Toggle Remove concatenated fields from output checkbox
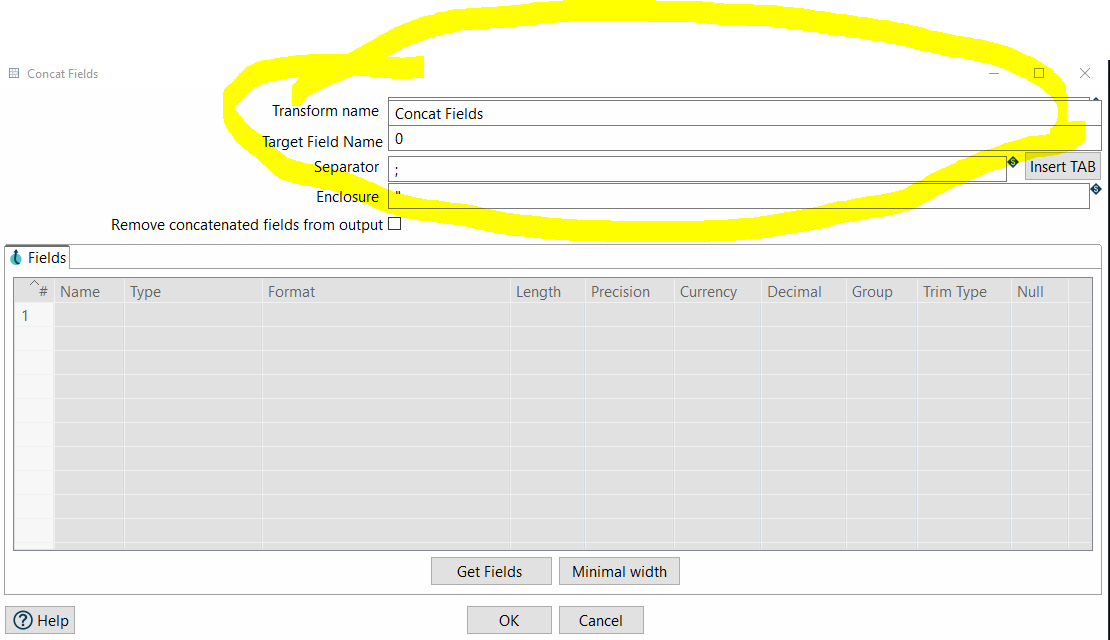The width and height of the screenshot is (1110, 640). click(x=395, y=224)
